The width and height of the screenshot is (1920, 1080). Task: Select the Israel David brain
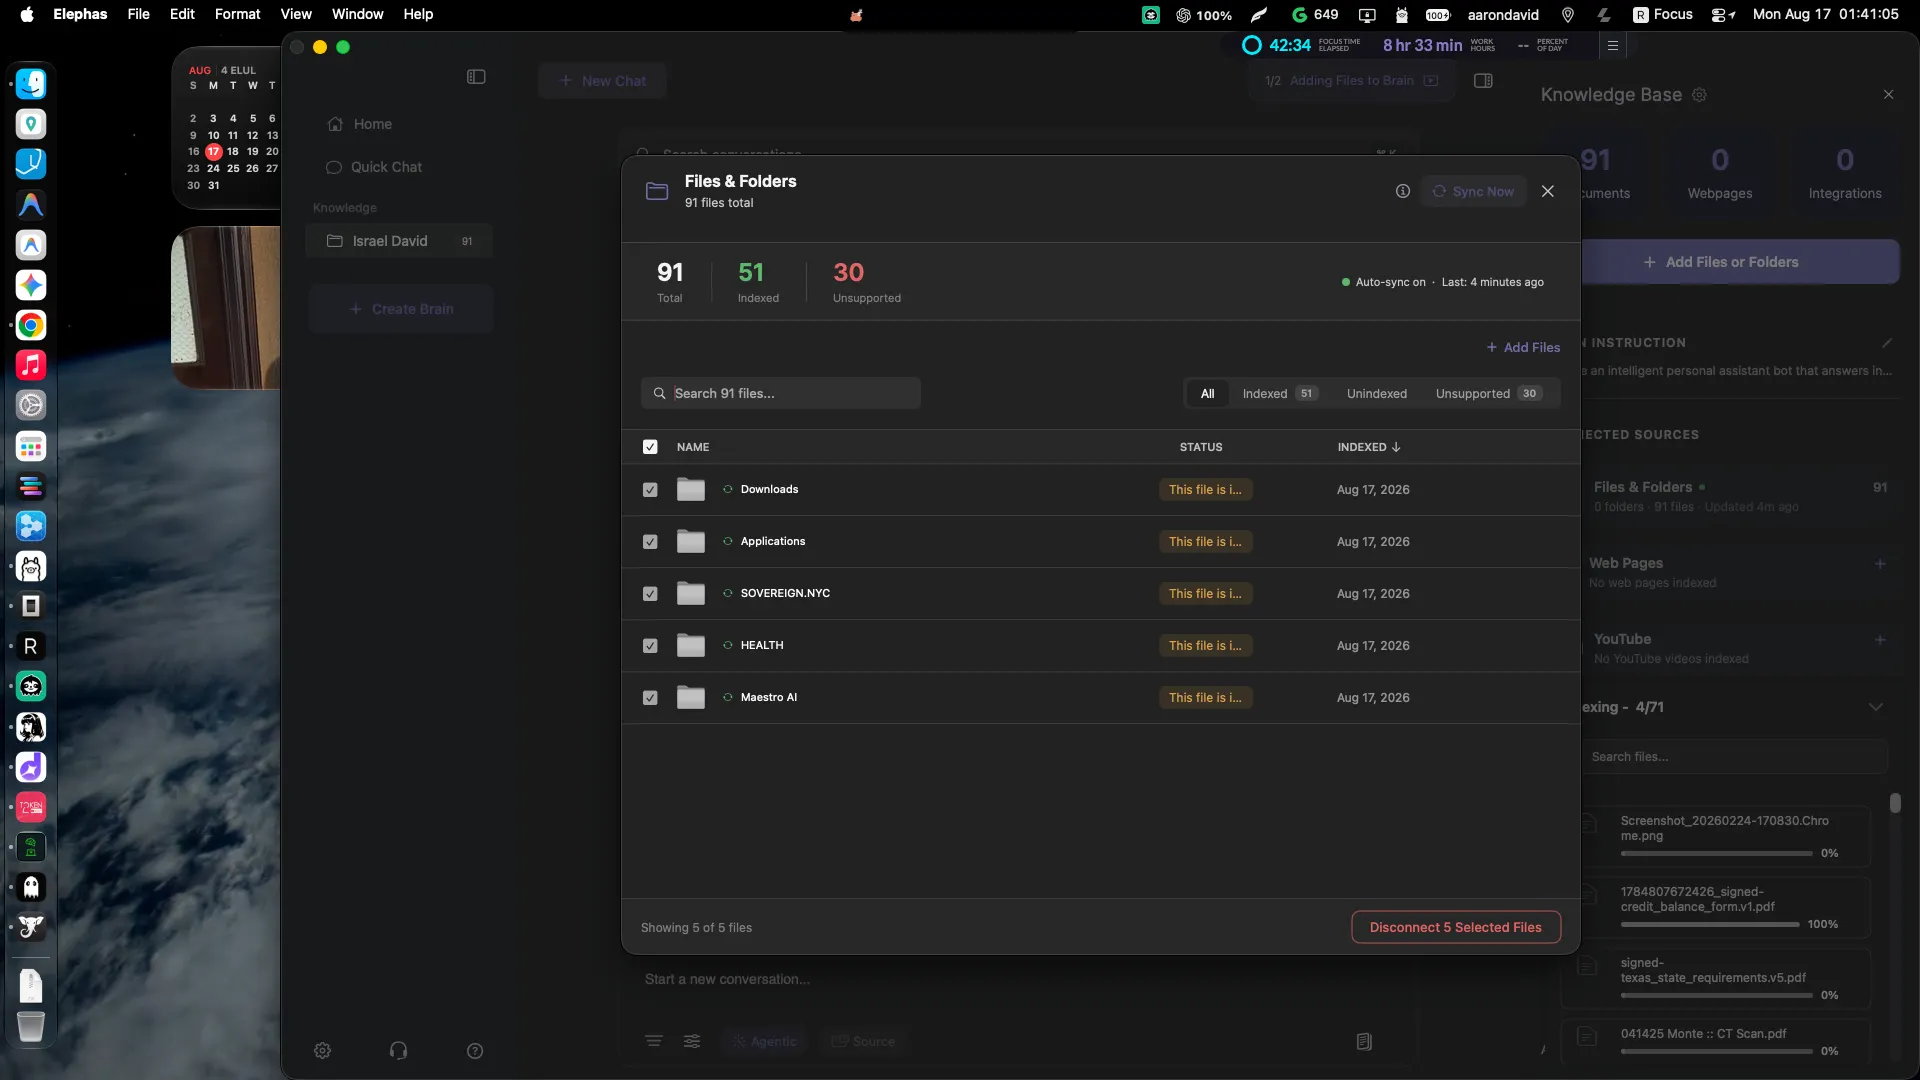coord(399,241)
